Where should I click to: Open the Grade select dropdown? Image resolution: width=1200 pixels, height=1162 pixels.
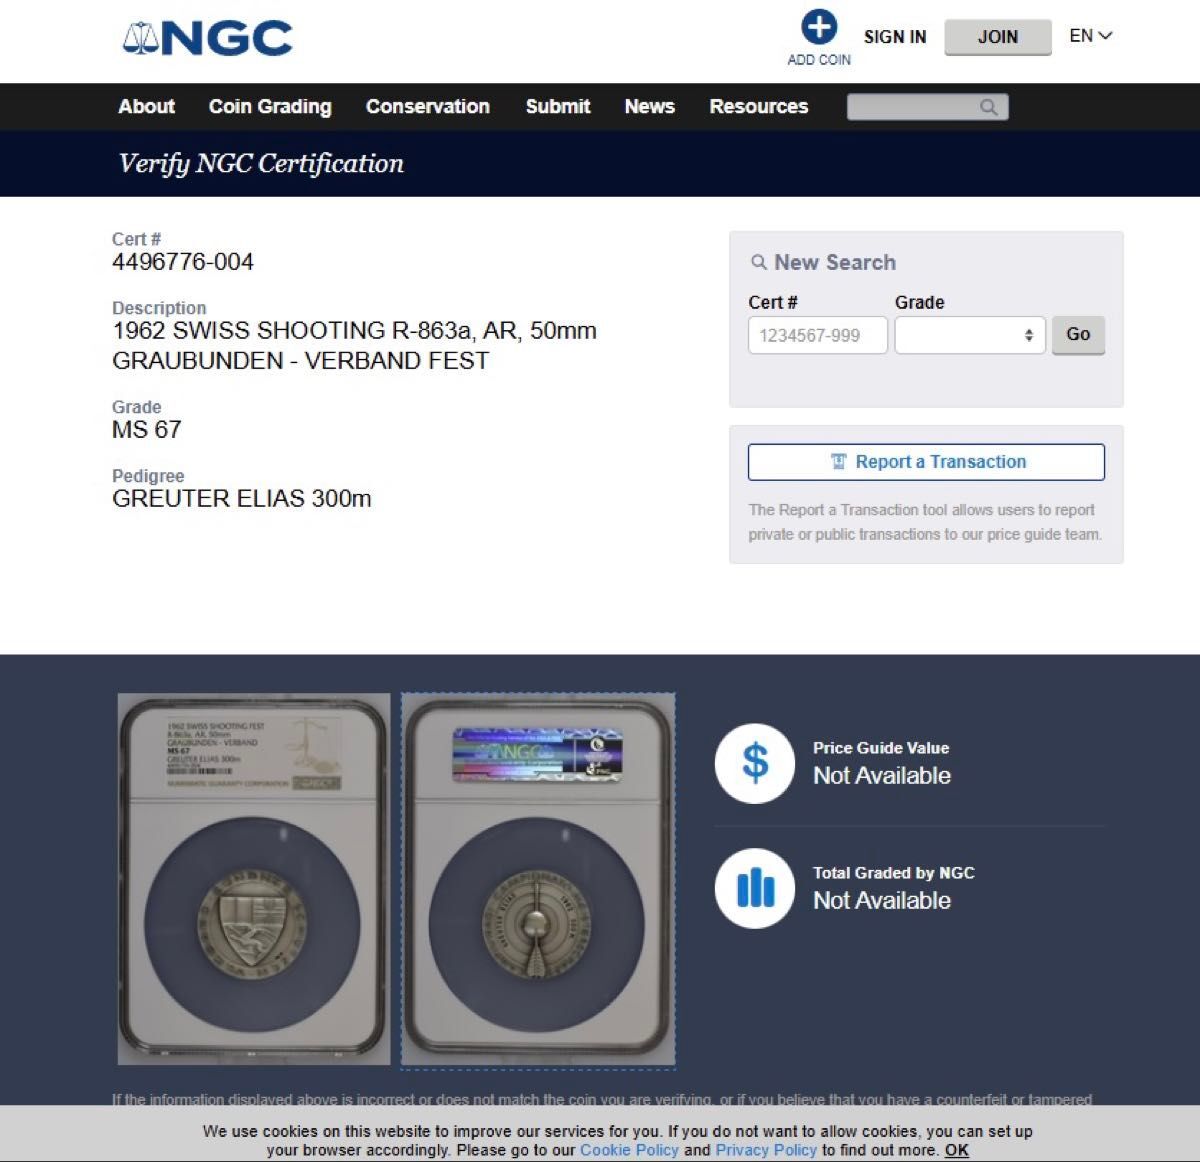[x=970, y=335]
